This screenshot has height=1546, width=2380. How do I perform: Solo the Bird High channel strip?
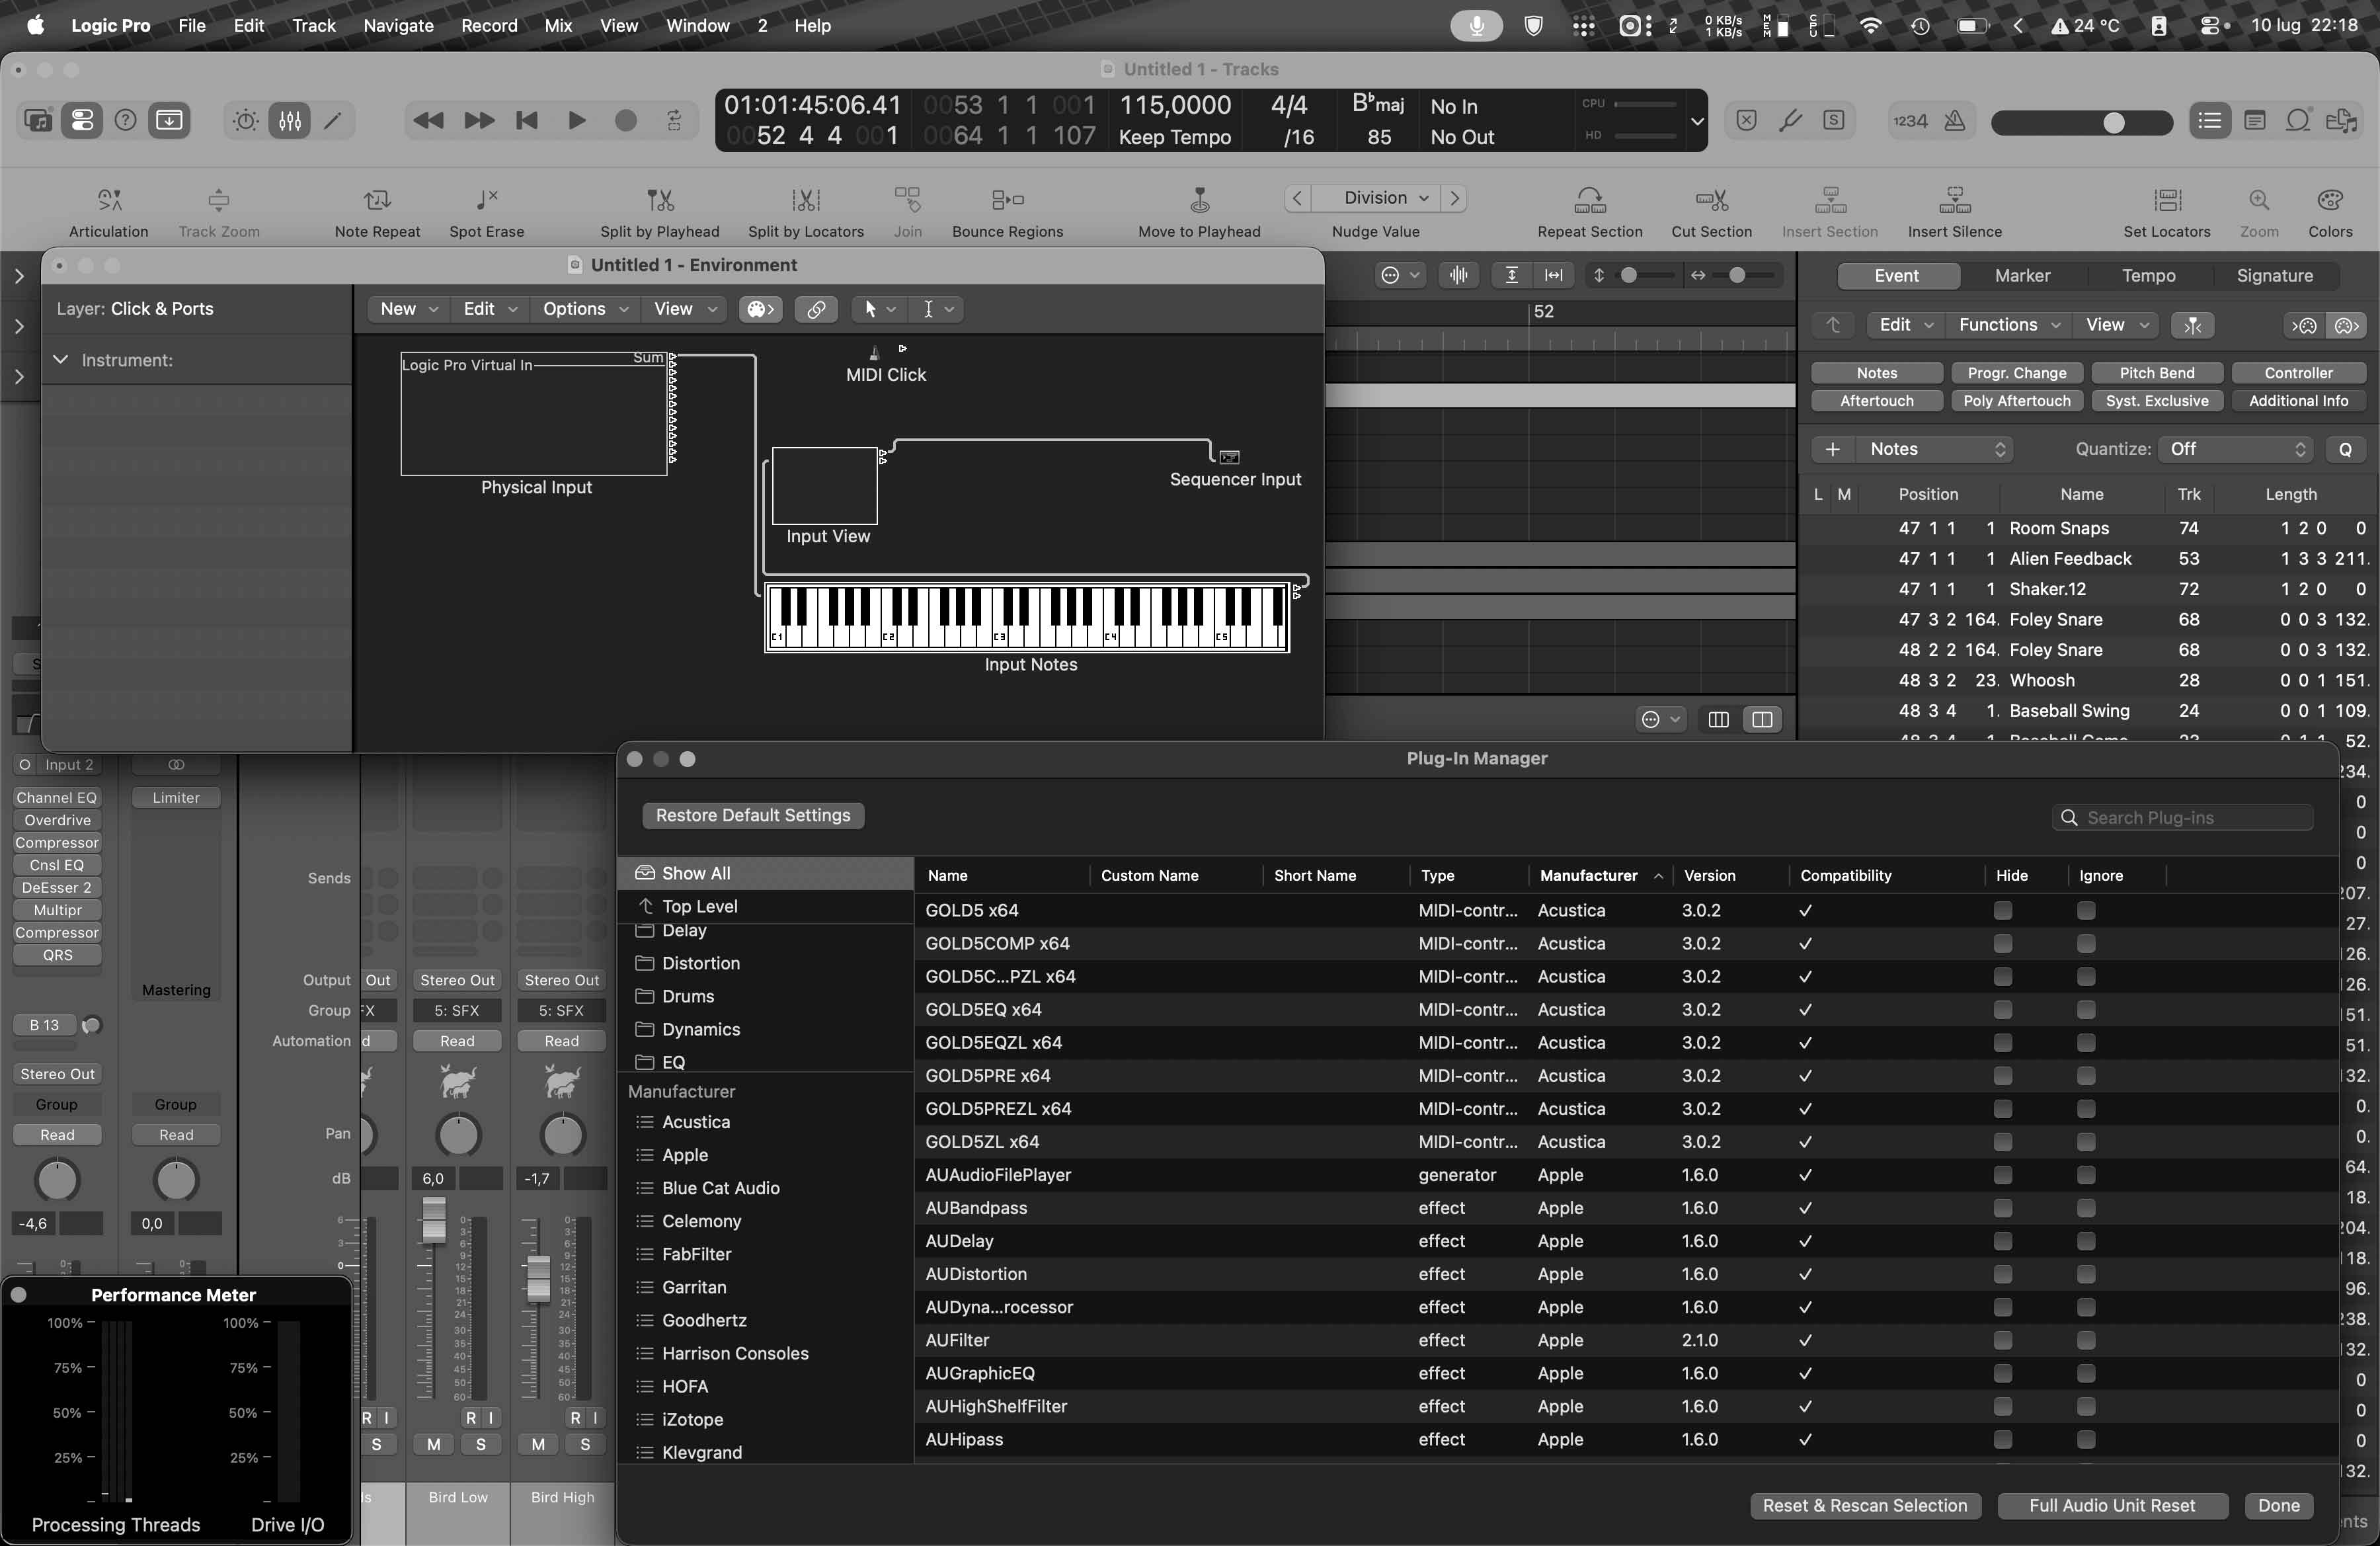tap(585, 1444)
